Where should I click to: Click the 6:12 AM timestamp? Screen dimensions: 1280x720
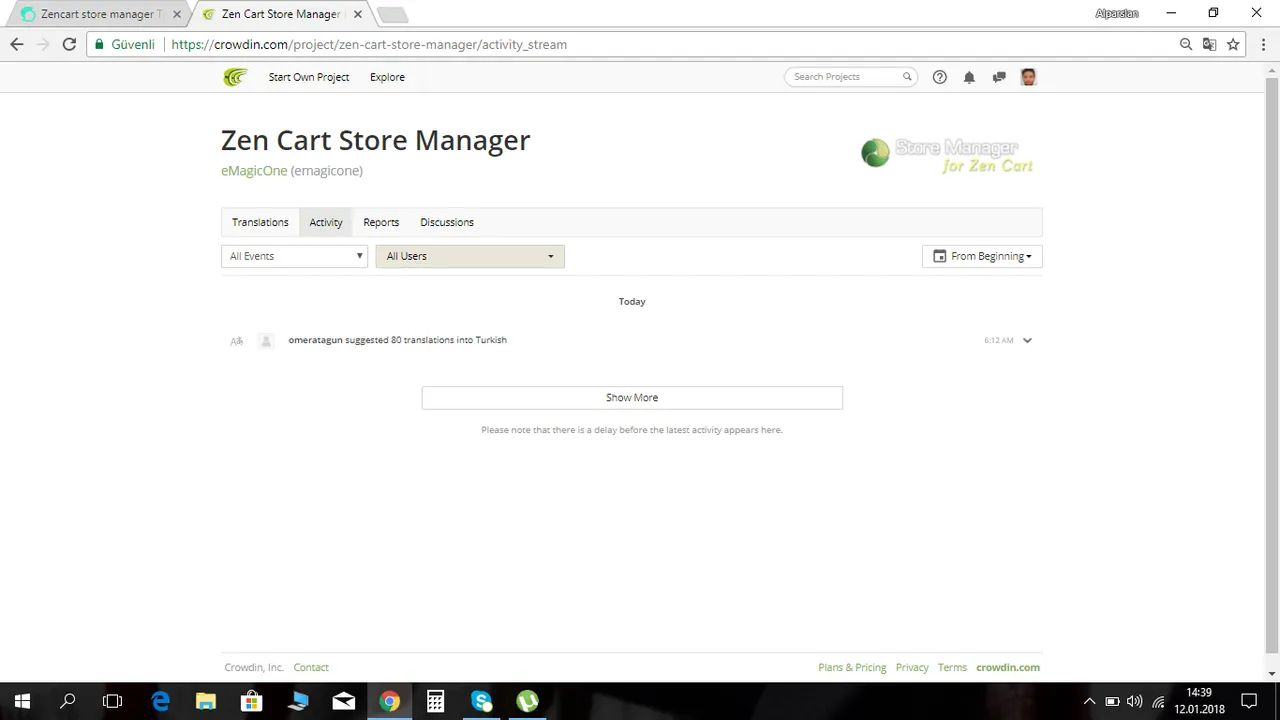[x=998, y=341]
